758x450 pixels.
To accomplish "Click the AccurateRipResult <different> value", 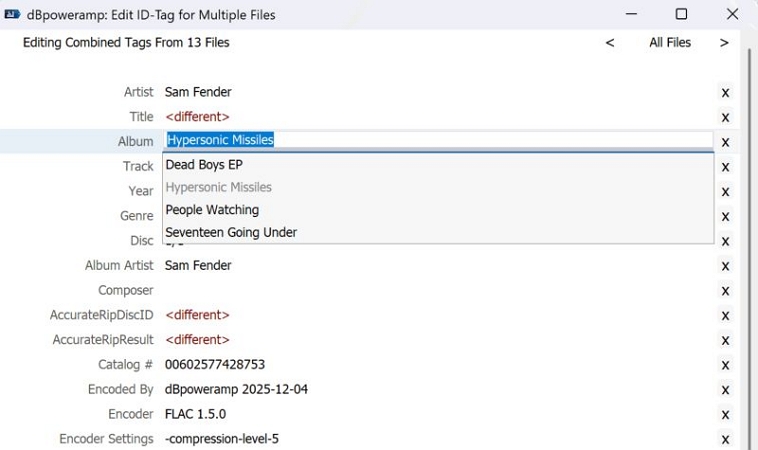I will pyautogui.click(x=197, y=340).
